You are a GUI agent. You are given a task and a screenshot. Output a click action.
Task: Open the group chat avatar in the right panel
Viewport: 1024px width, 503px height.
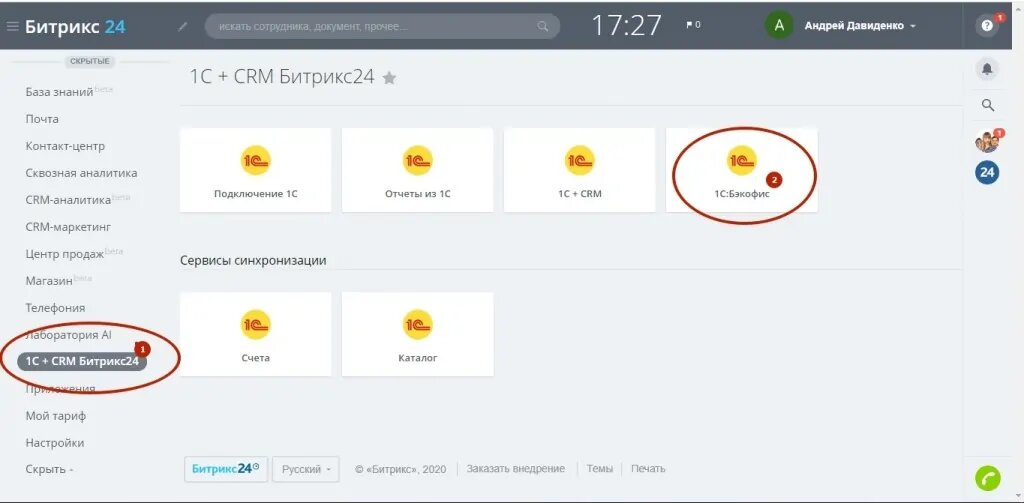click(x=987, y=141)
